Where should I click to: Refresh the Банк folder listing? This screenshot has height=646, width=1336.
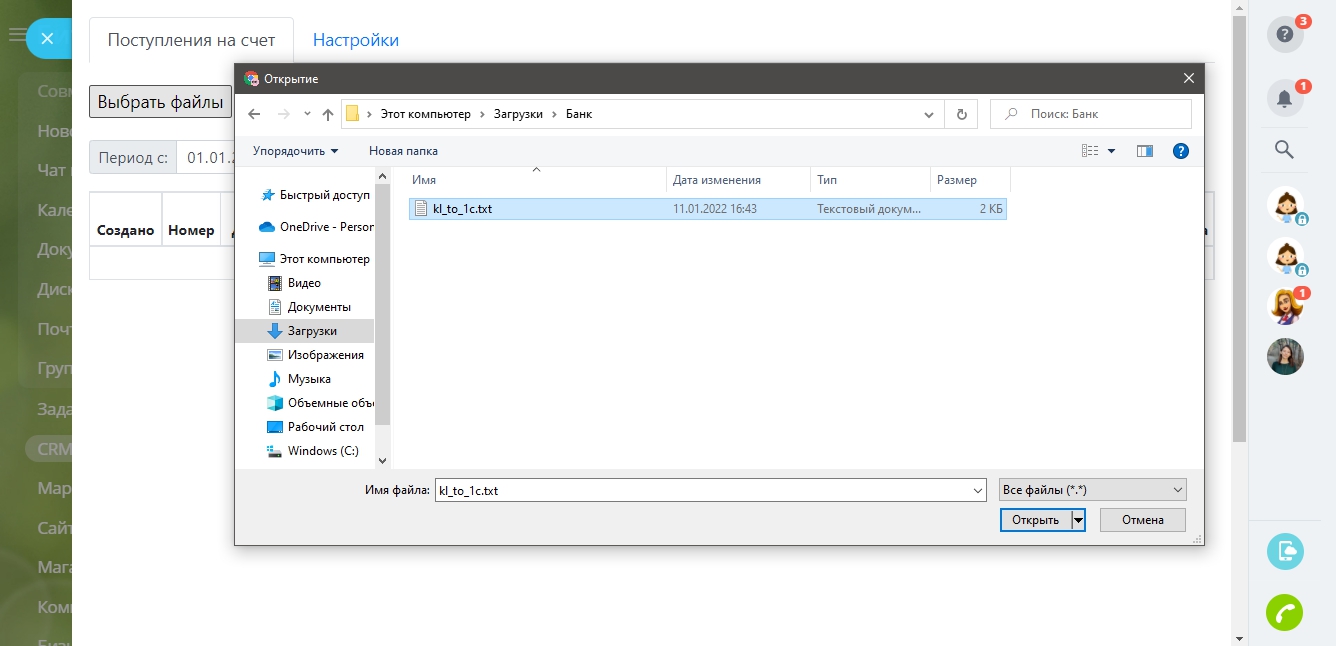click(961, 114)
